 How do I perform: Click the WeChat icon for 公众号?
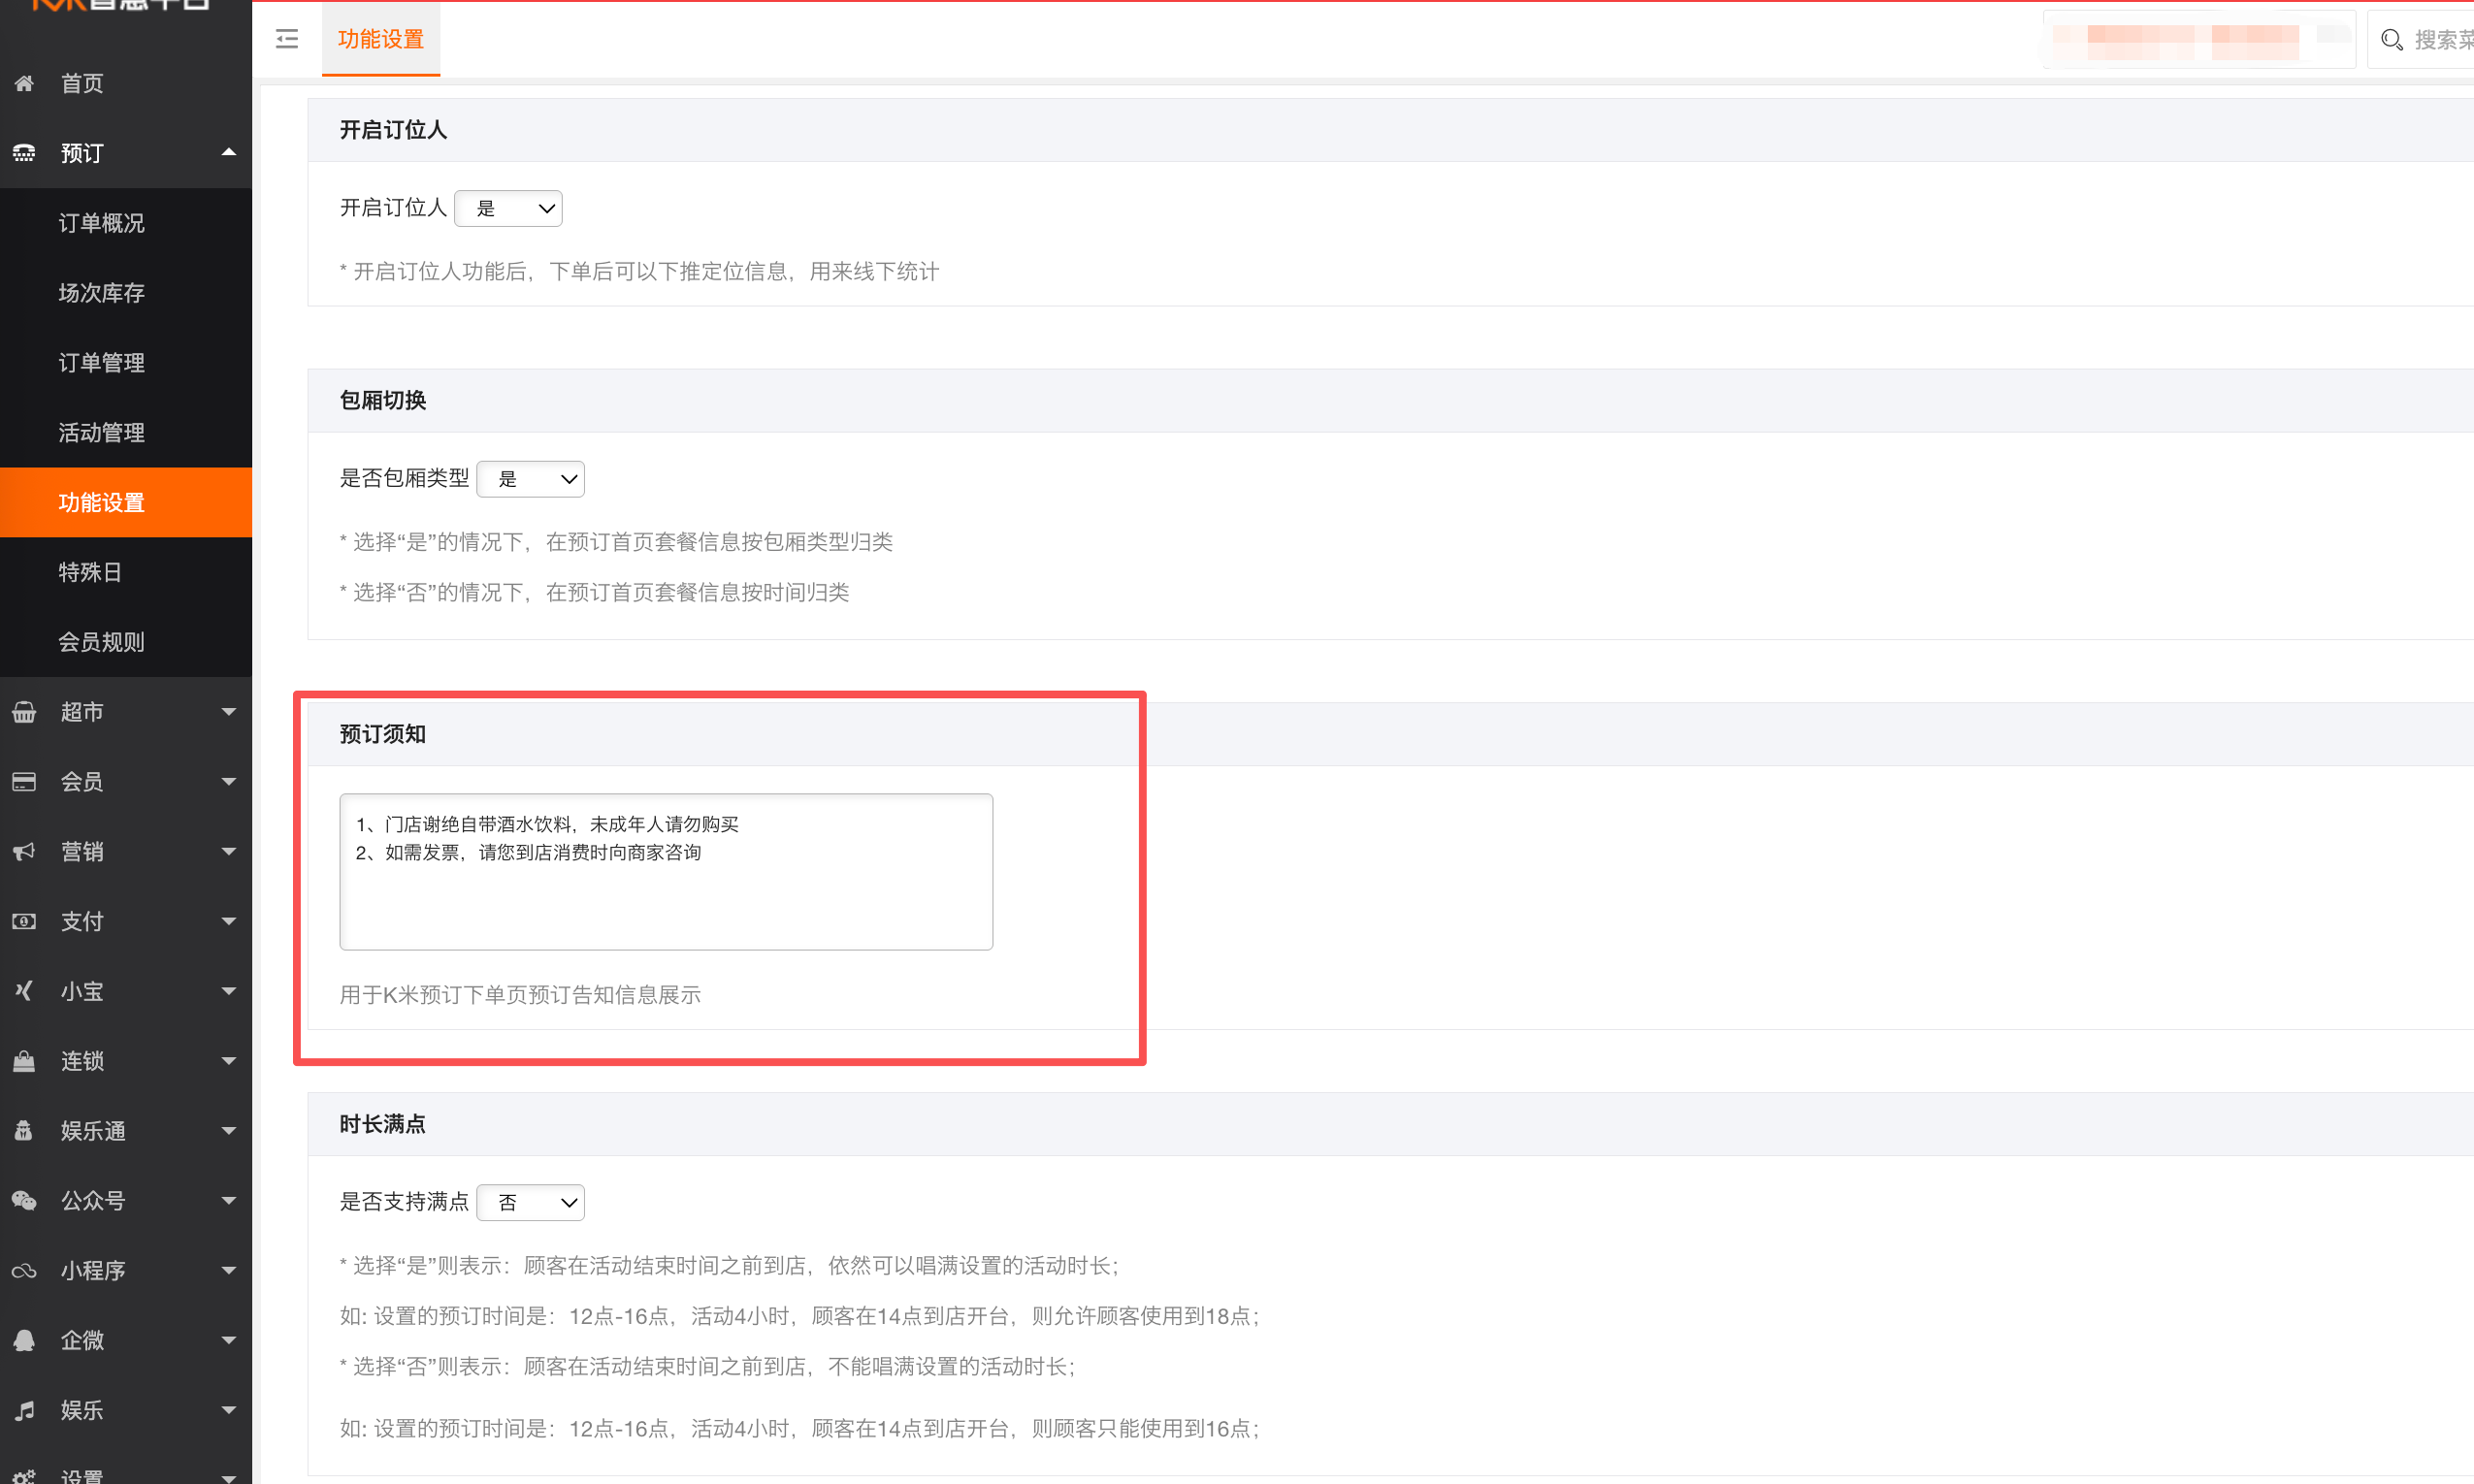tap(24, 1200)
